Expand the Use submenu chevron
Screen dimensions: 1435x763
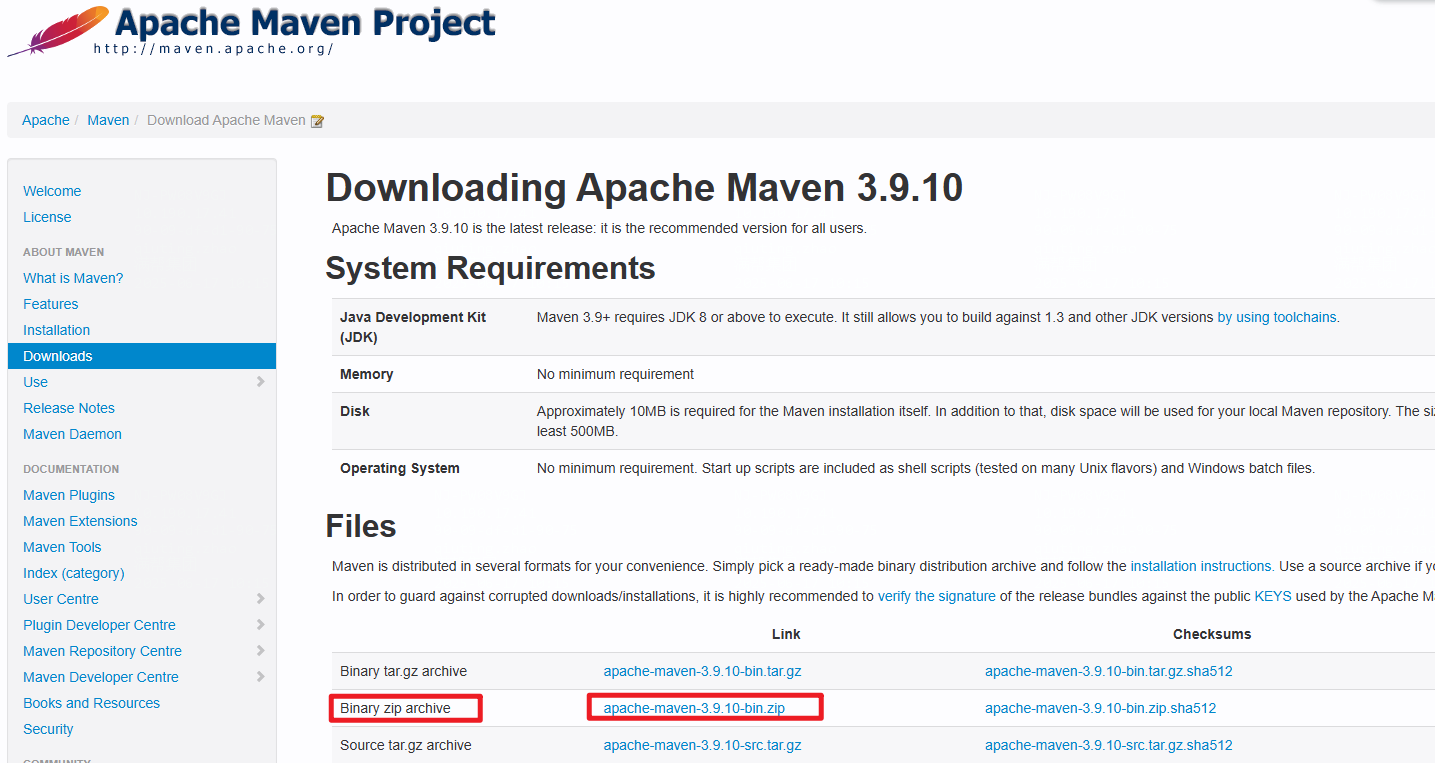pyautogui.click(x=260, y=382)
